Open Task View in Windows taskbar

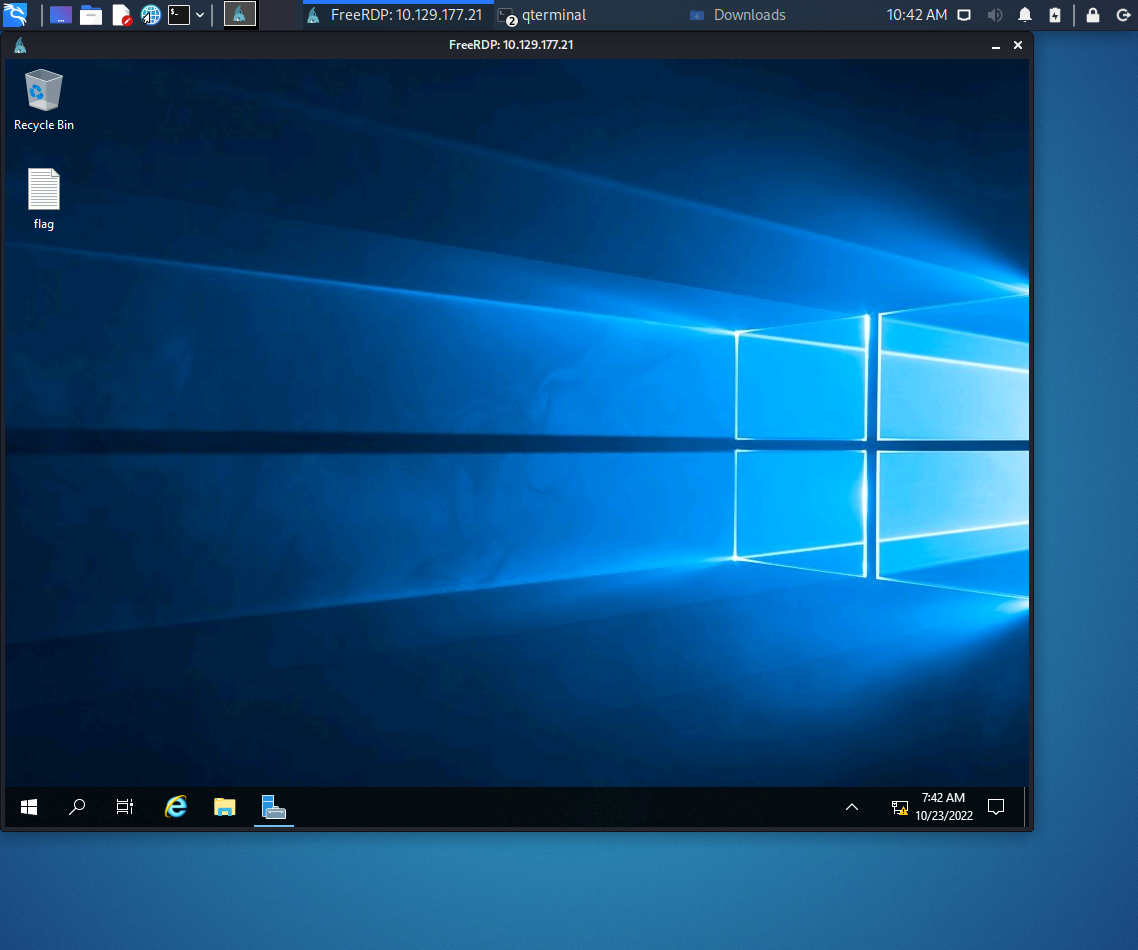[125, 807]
